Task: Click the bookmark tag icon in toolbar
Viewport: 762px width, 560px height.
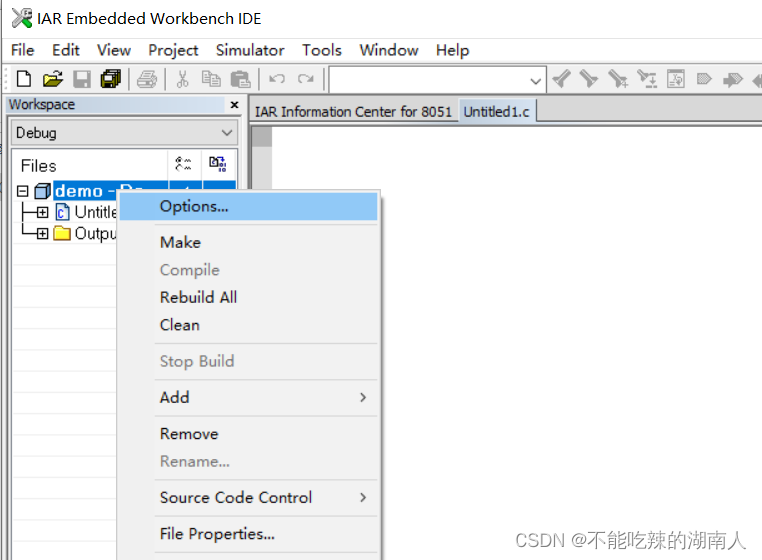Action: [x=704, y=78]
